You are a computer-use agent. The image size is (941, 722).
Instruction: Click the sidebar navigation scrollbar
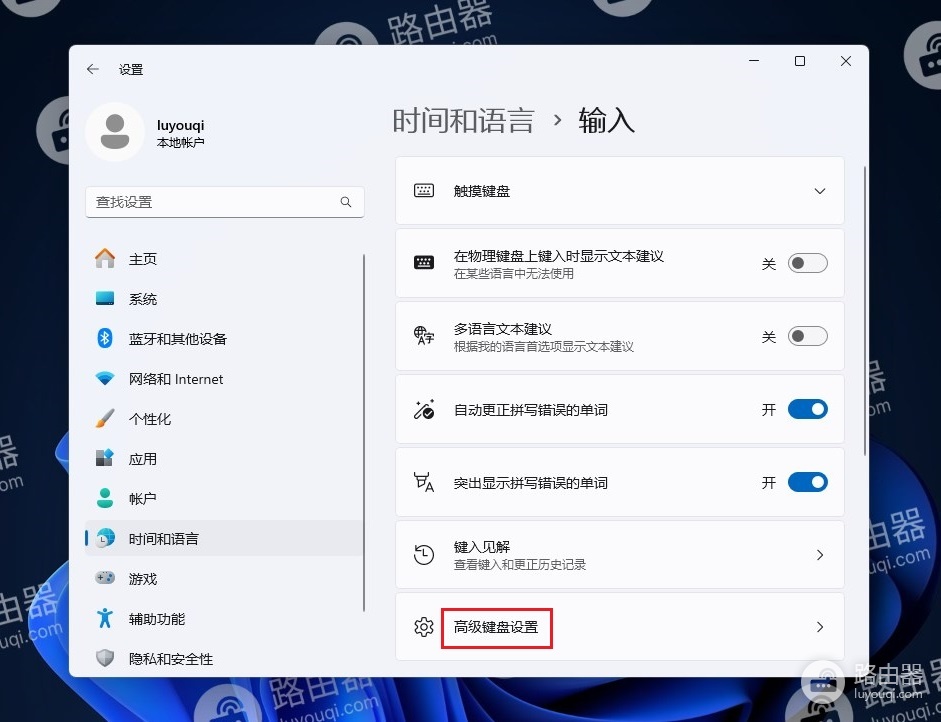[364, 433]
